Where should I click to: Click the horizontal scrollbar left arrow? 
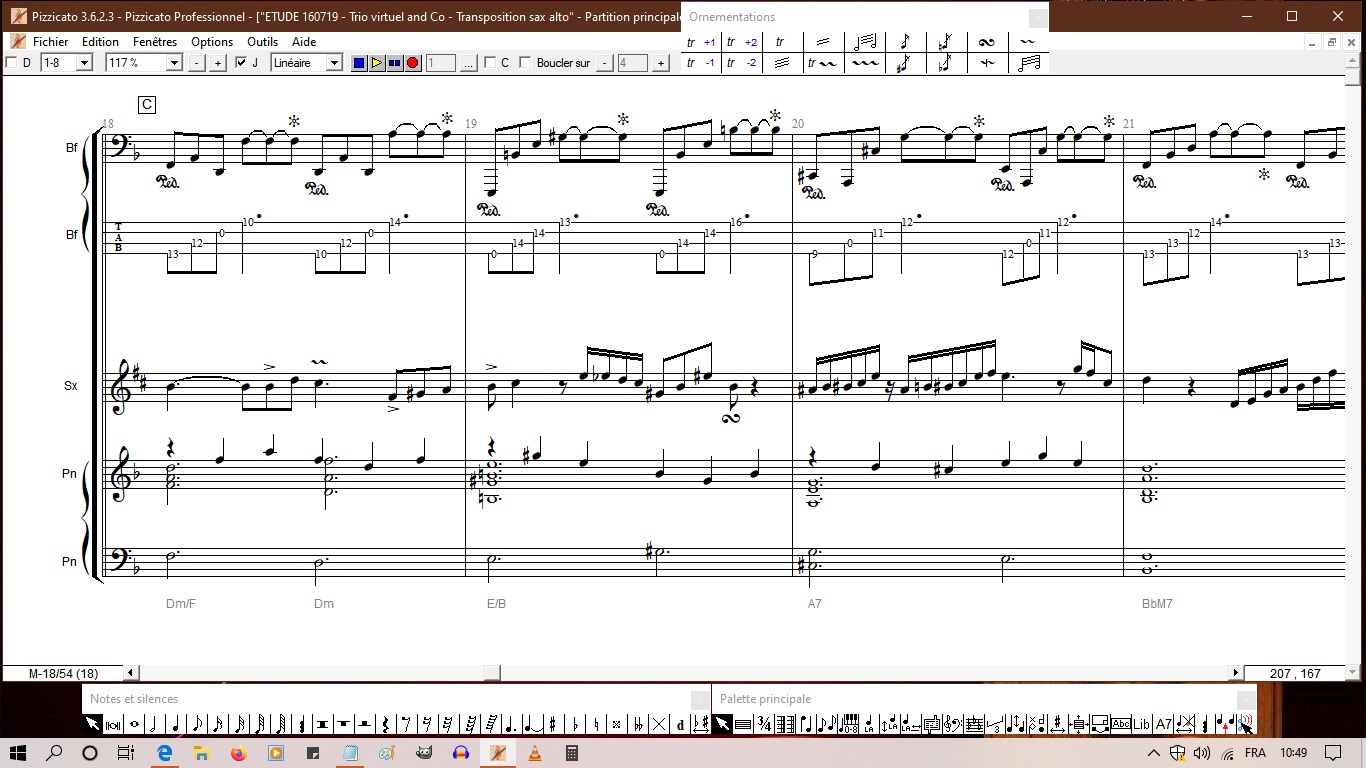[132, 673]
